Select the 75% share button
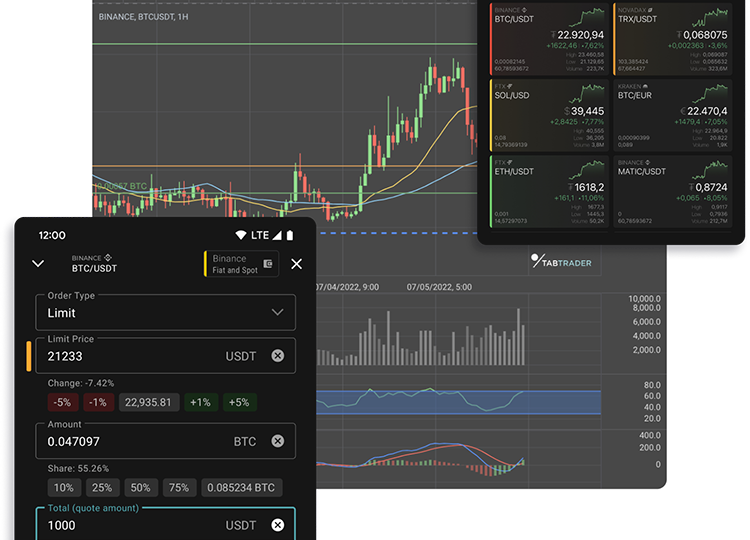The height and width of the screenshot is (540, 750). (179, 487)
